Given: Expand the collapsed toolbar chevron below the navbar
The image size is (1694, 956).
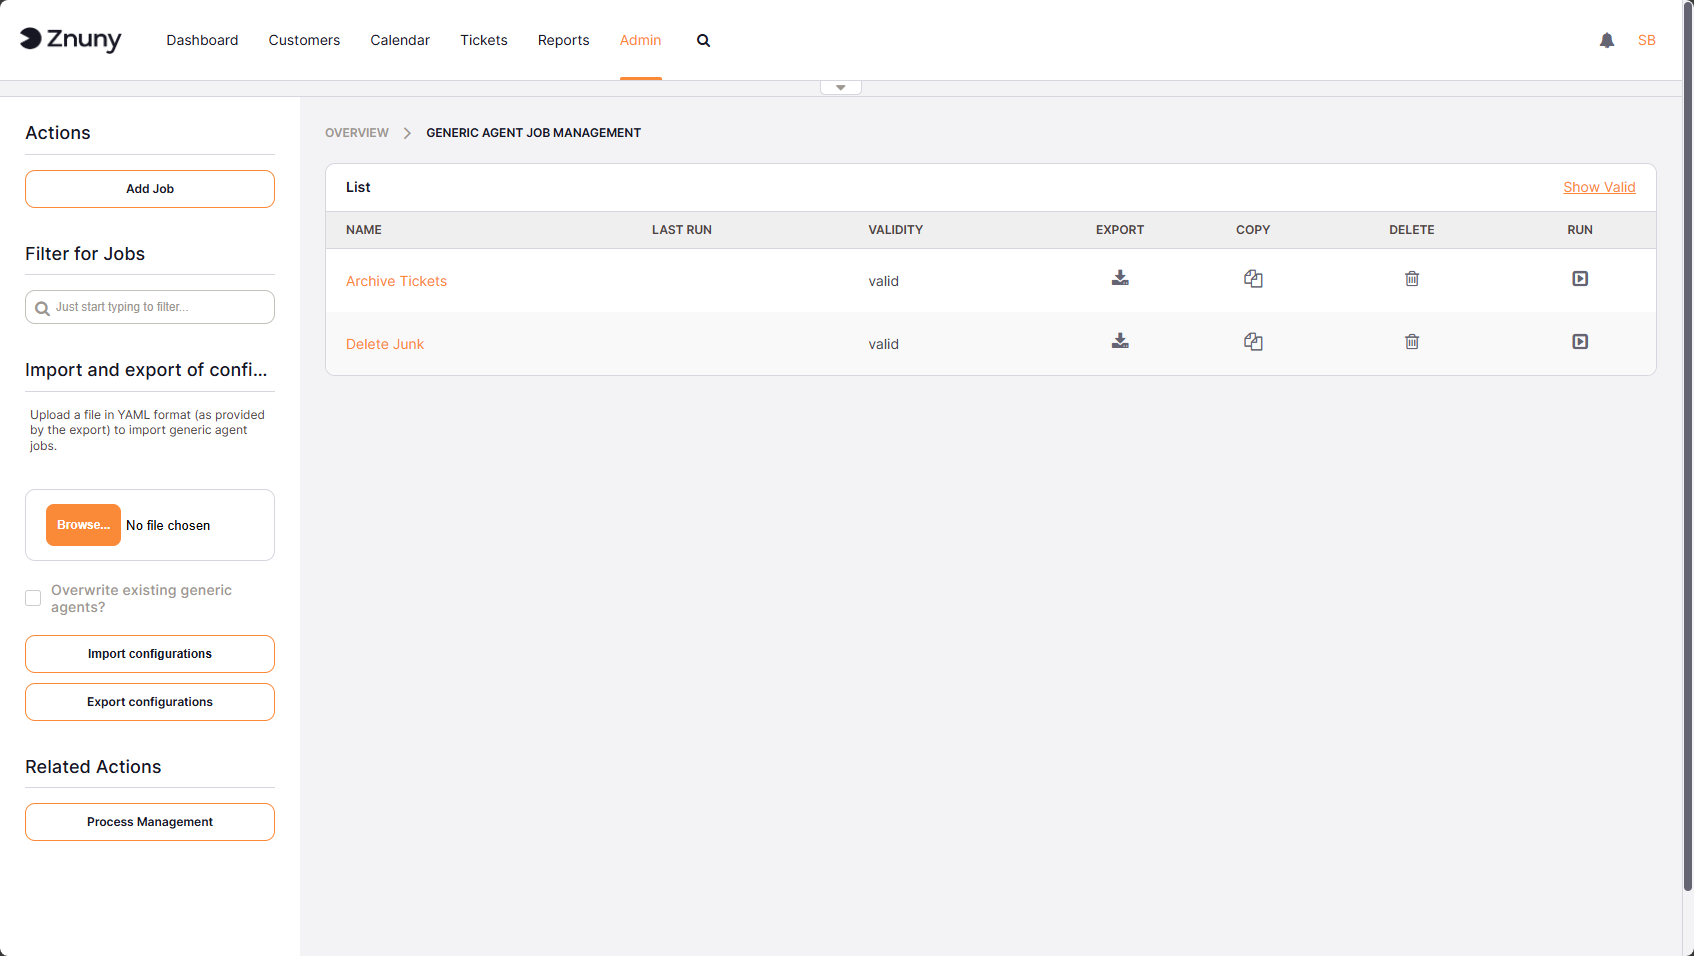Looking at the screenshot, I should click(x=840, y=86).
